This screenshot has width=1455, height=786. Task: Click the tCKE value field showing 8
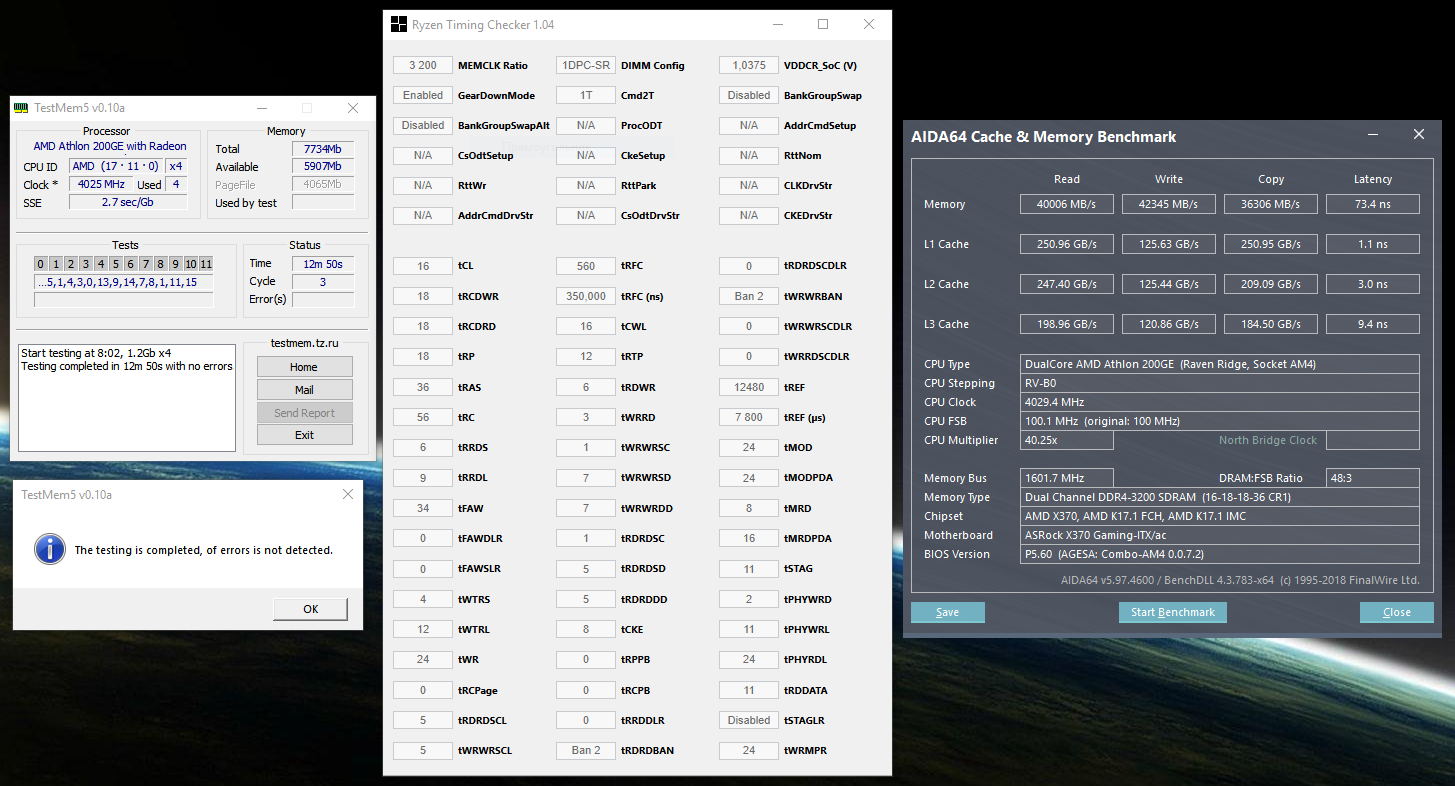tap(586, 629)
